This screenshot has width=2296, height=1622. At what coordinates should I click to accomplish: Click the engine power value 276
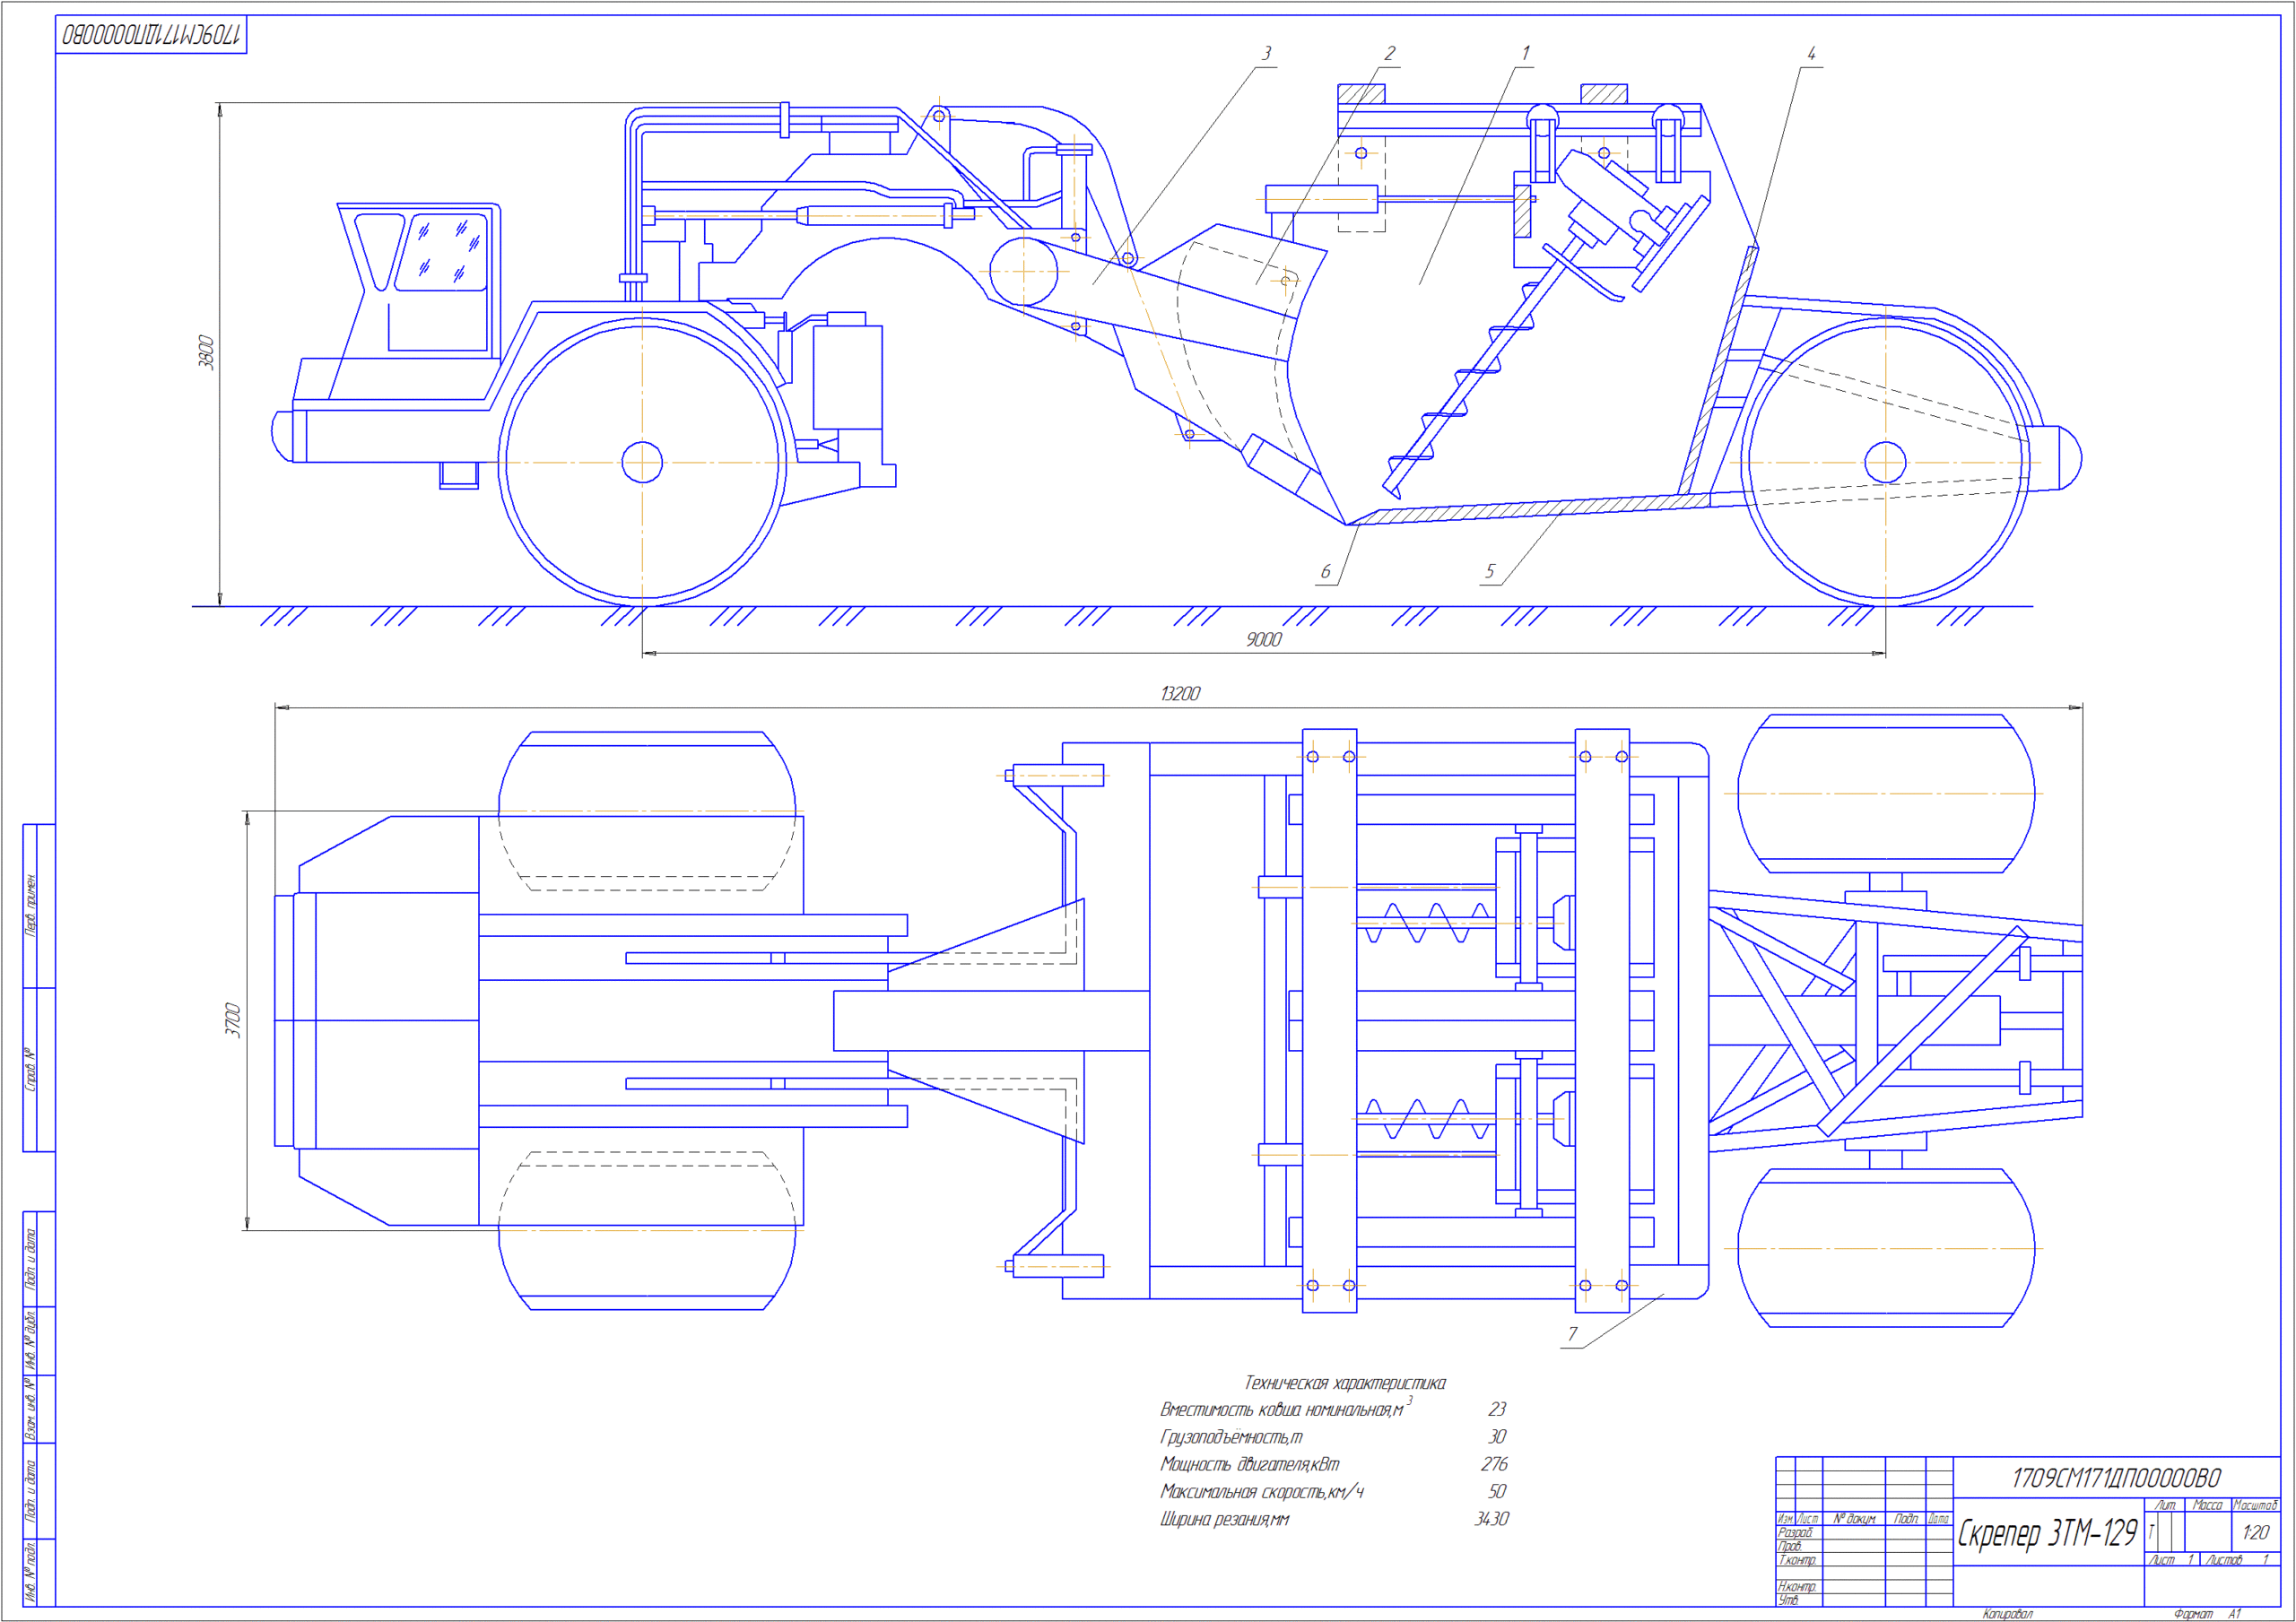tap(1494, 1464)
